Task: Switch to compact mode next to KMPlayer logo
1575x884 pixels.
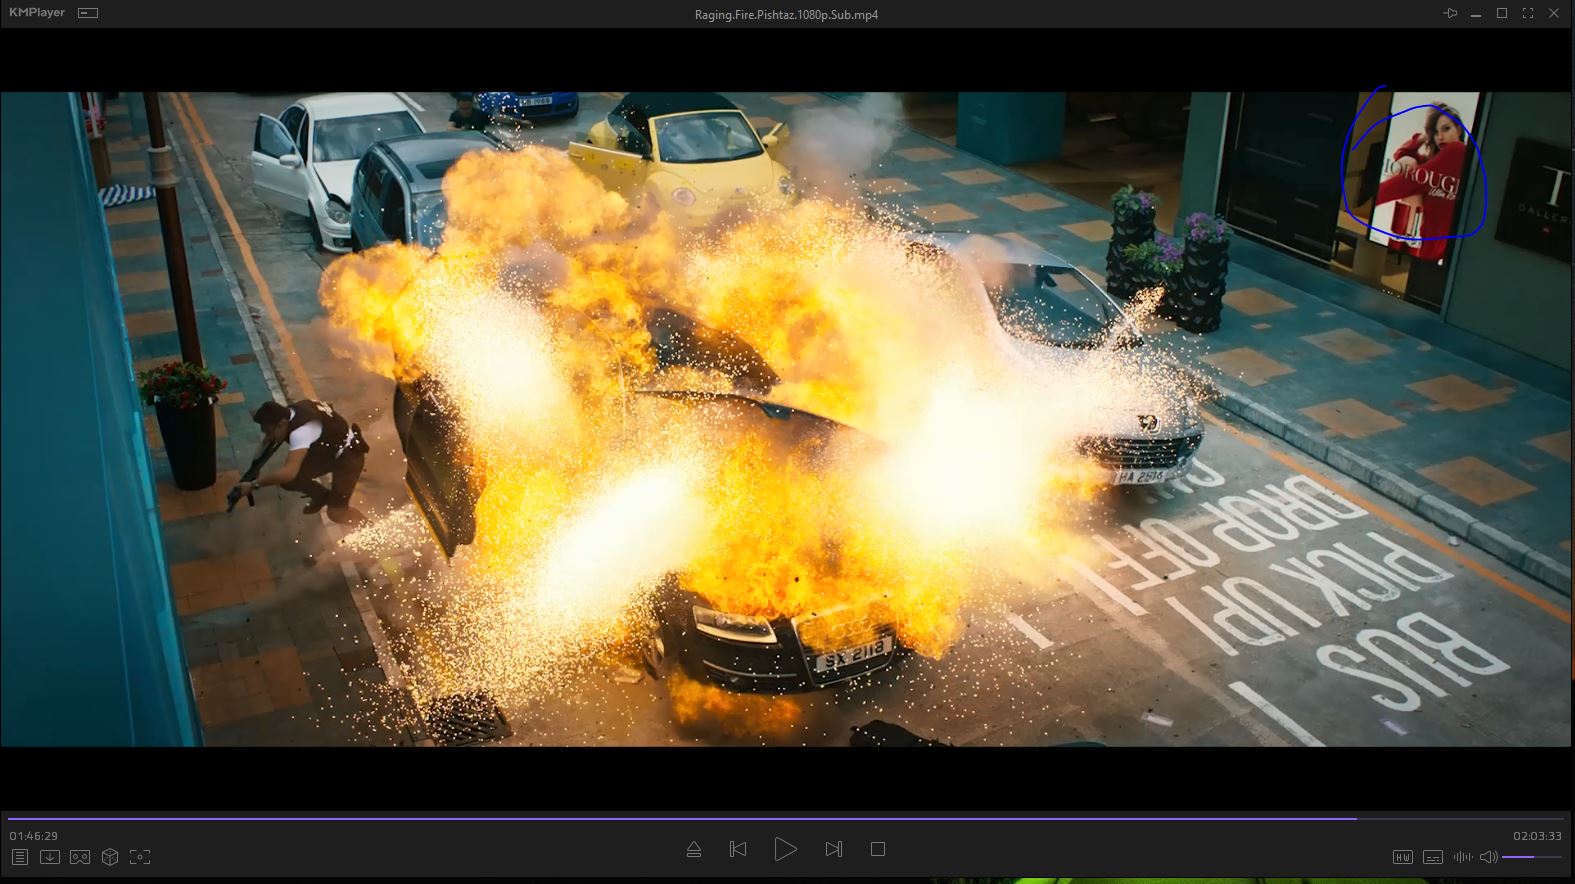Action: point(88,13)
